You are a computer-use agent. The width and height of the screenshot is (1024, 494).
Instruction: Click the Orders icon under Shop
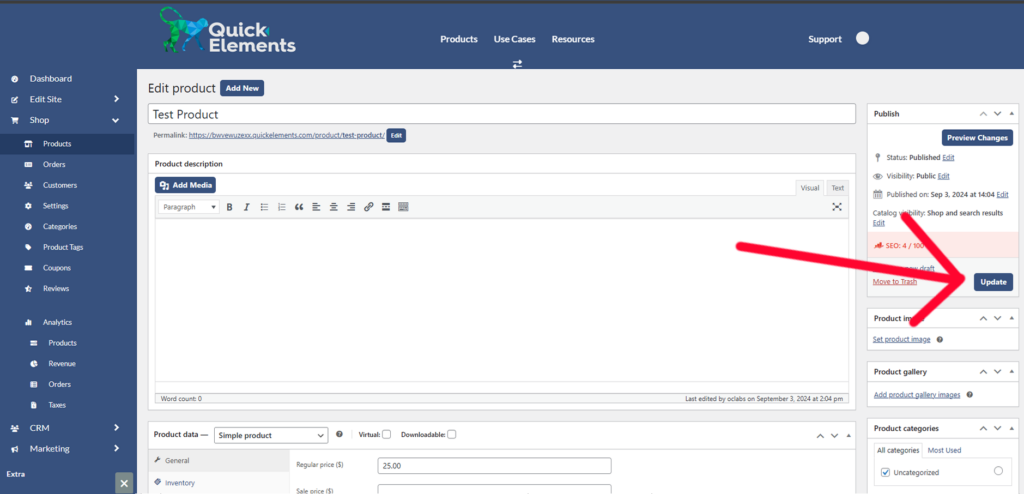pos(28,165)
